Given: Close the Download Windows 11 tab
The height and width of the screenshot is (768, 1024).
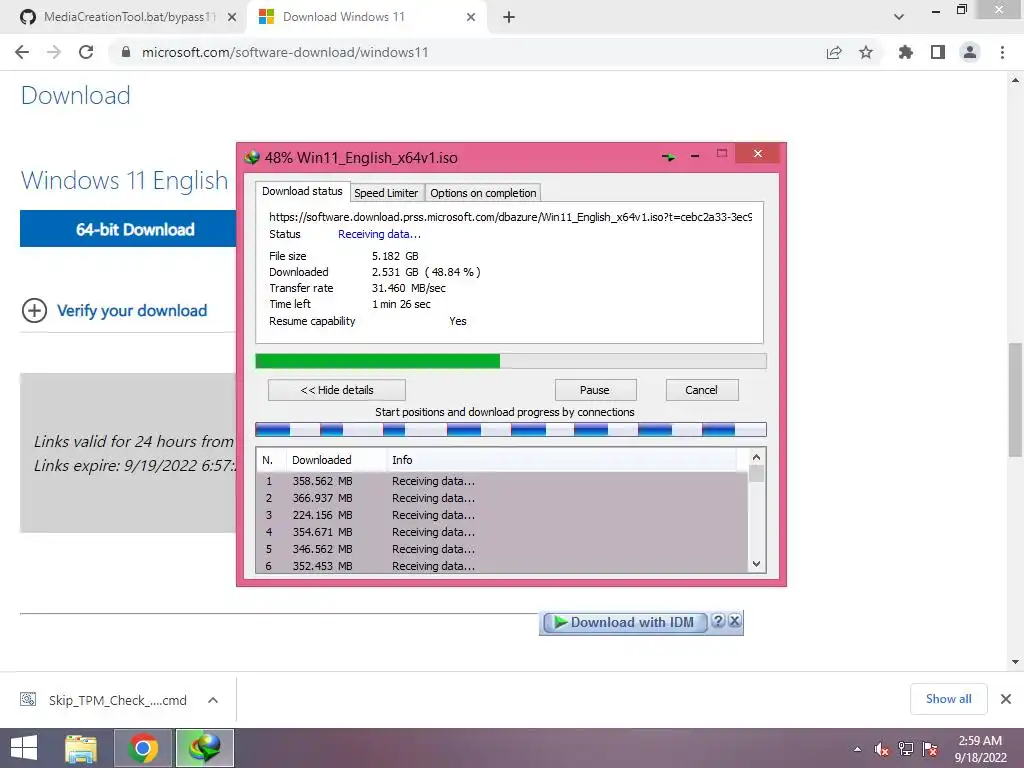Looking at the screenshot, I should pos(471,17).
